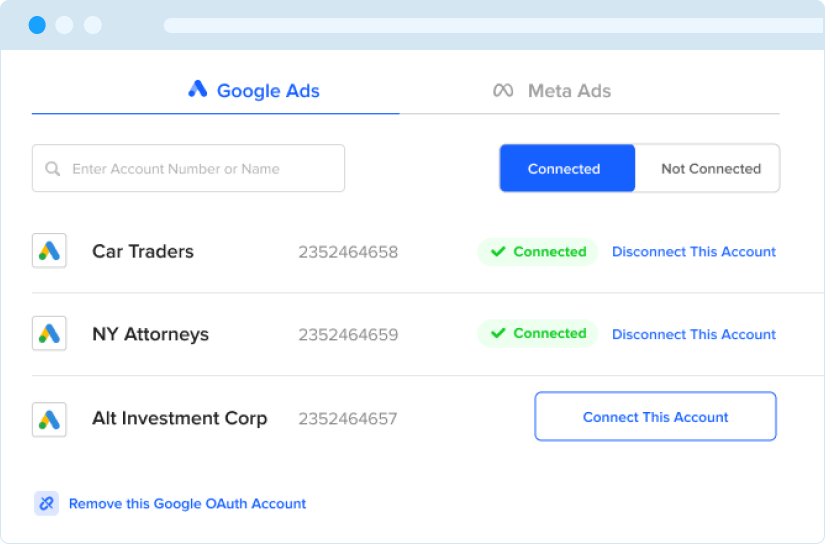
Task: Click account number 2352464657
Action: [348, 419]
